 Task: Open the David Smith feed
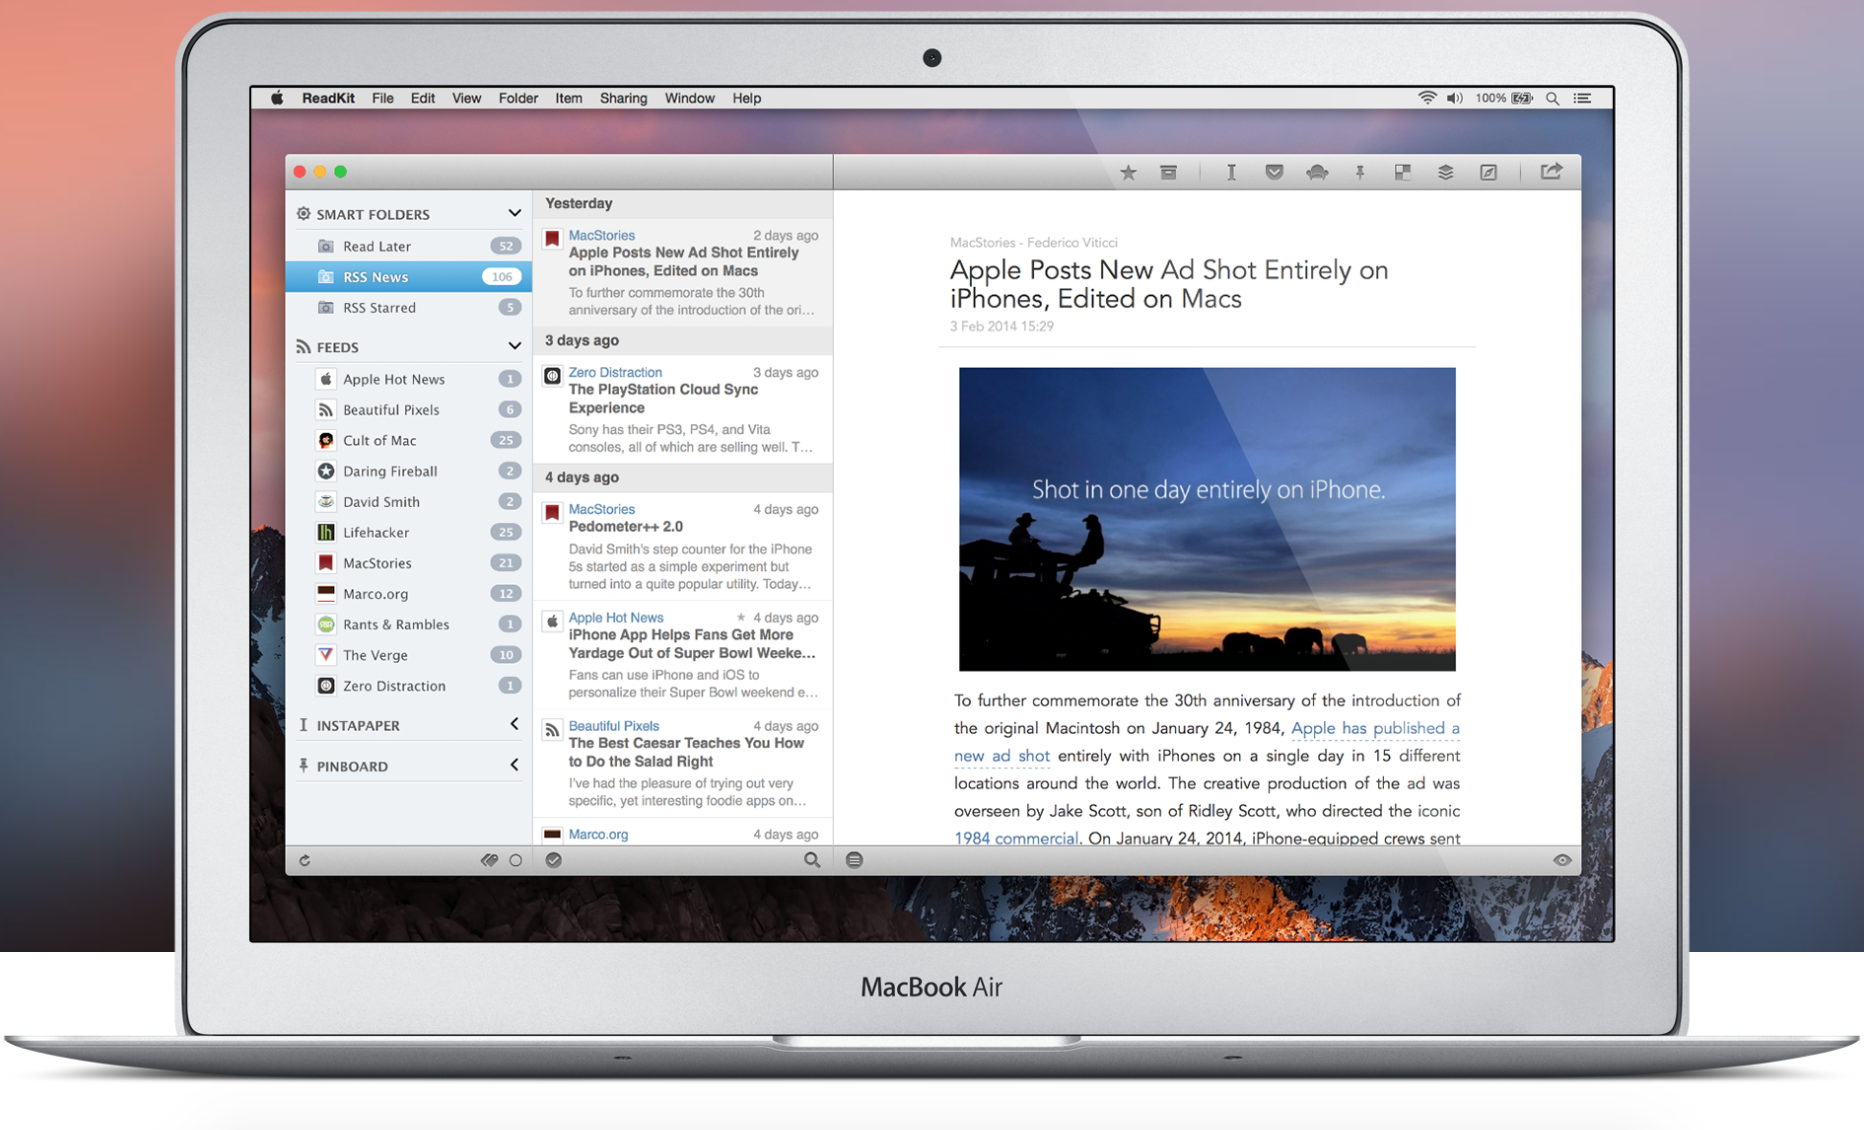(408, 502)
